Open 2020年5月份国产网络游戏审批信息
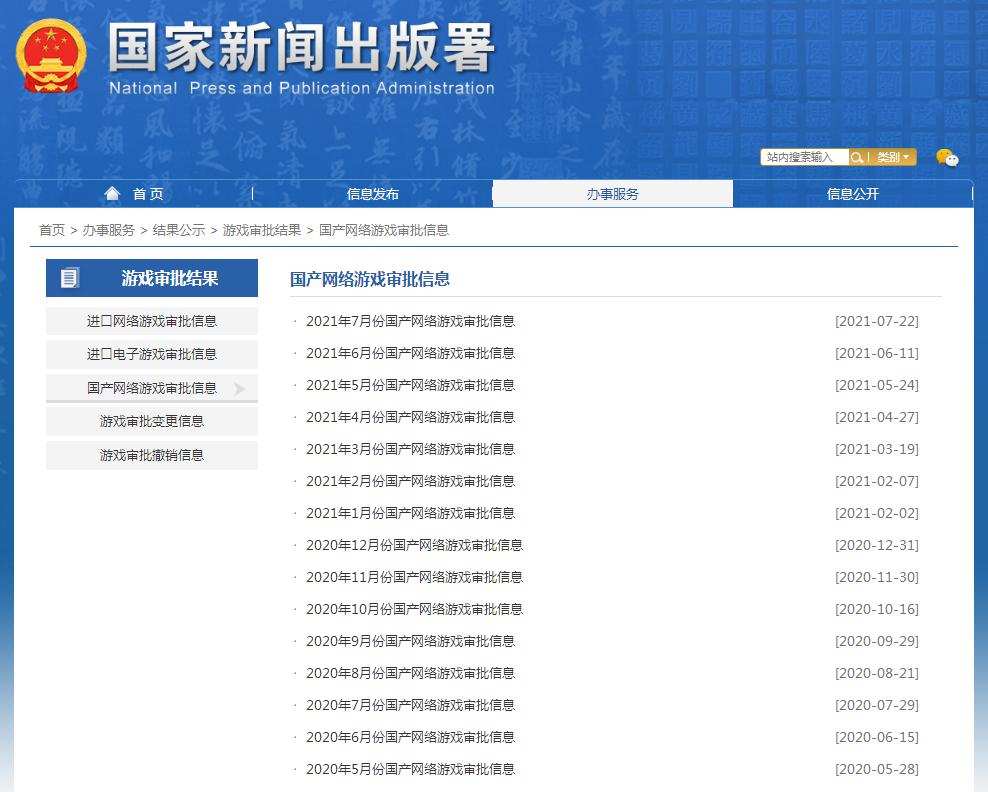 [x=410, y=769]
